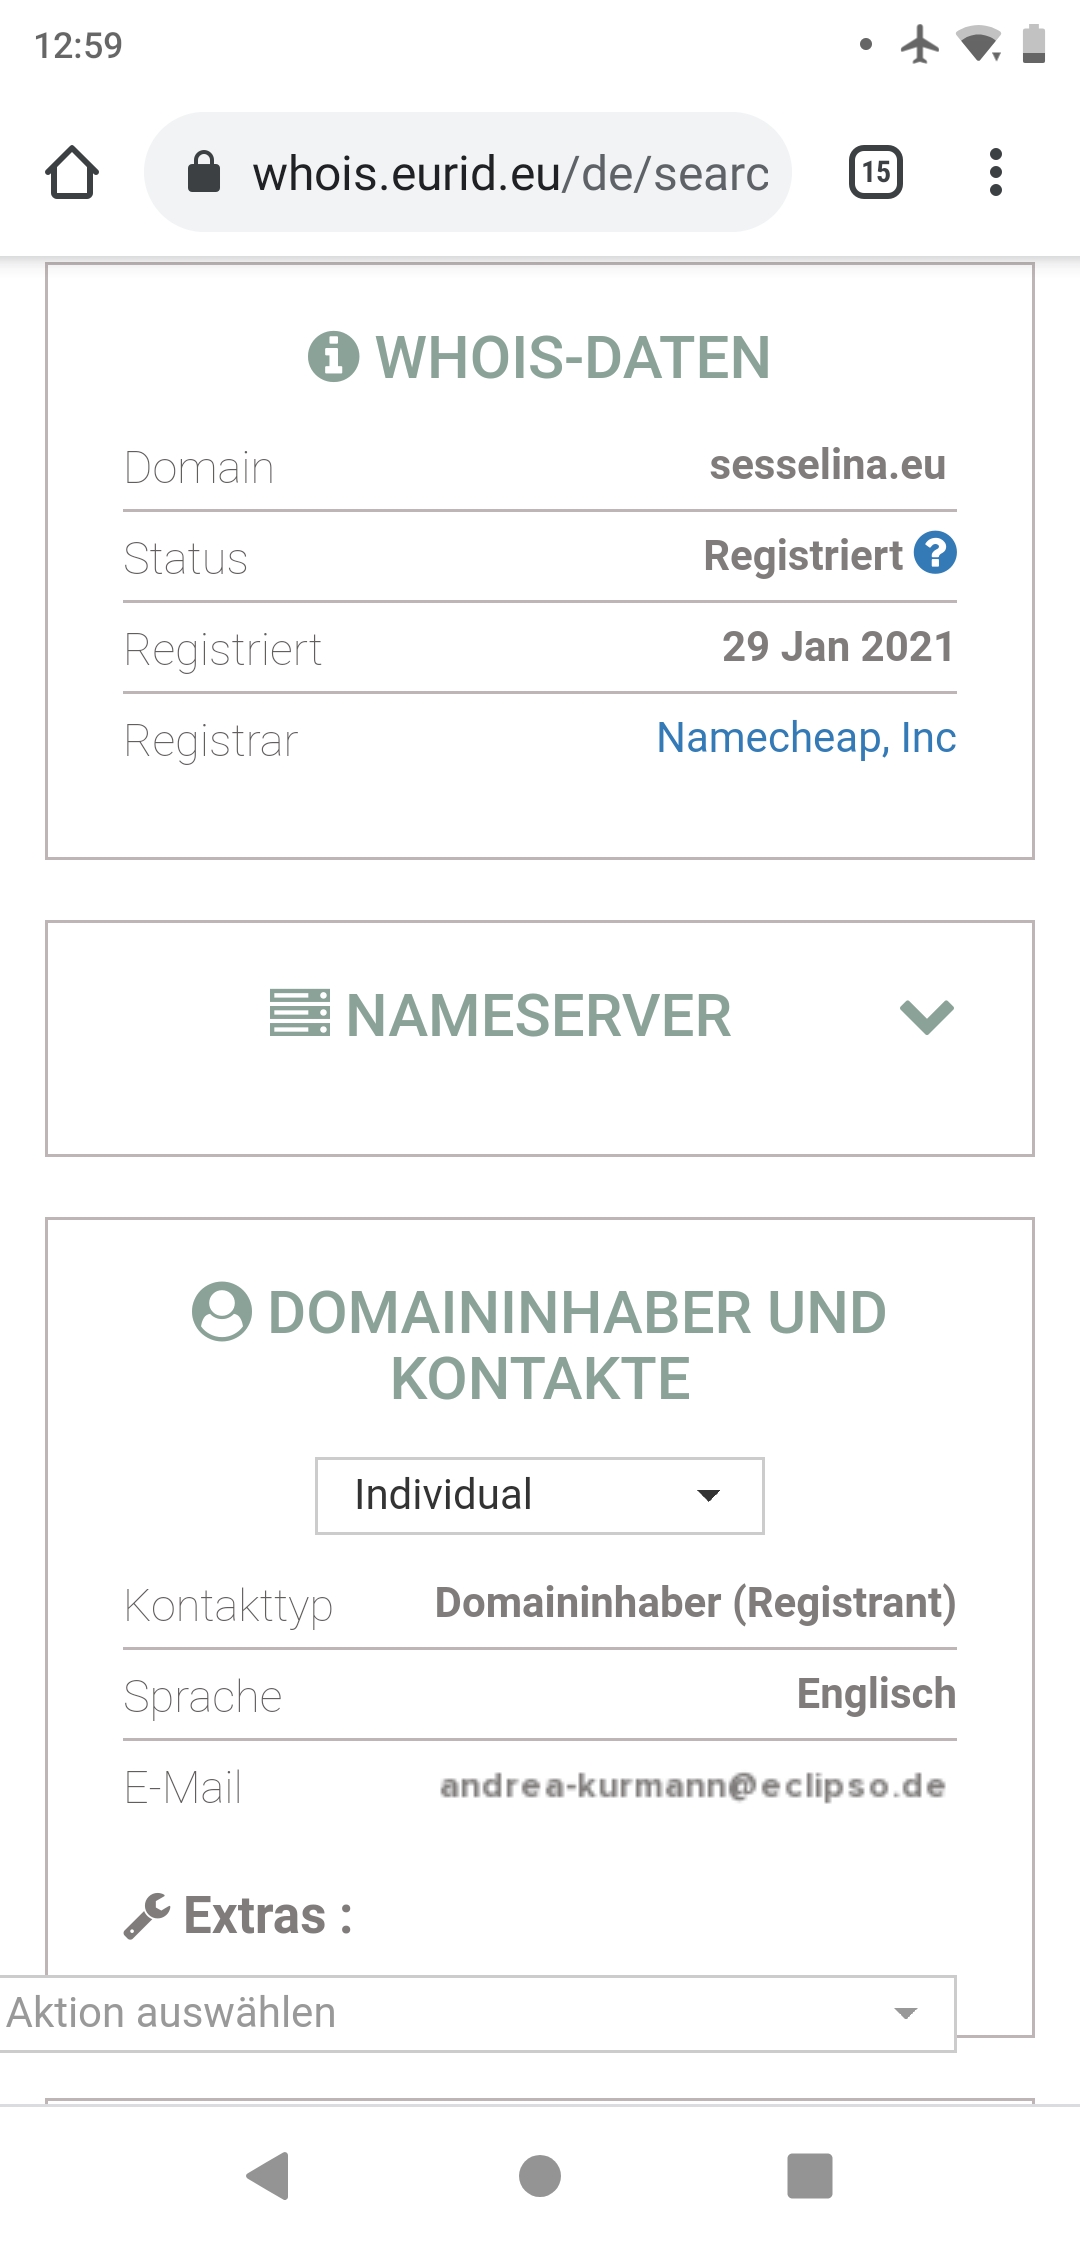Tap the user icon beside DOMAININHABER UND KONTAKTE
Image resolution: width=1080 pixels, height=2248 pixels.
click(x=221, y=1311)
